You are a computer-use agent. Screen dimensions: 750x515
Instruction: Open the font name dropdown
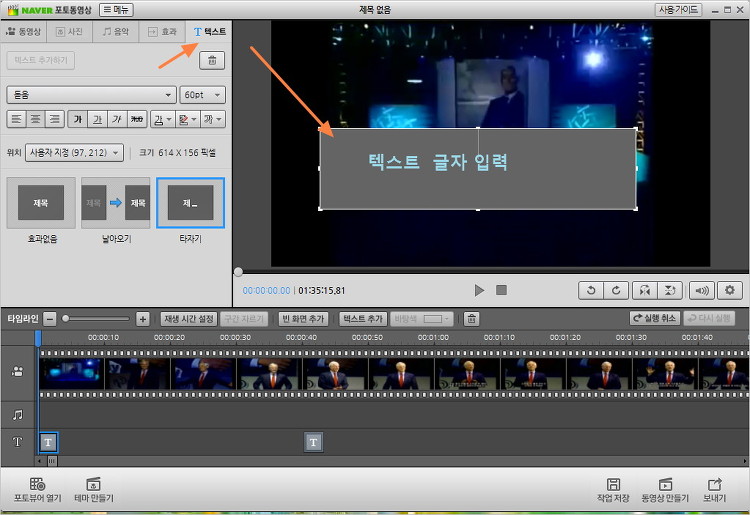pos(90,95)
